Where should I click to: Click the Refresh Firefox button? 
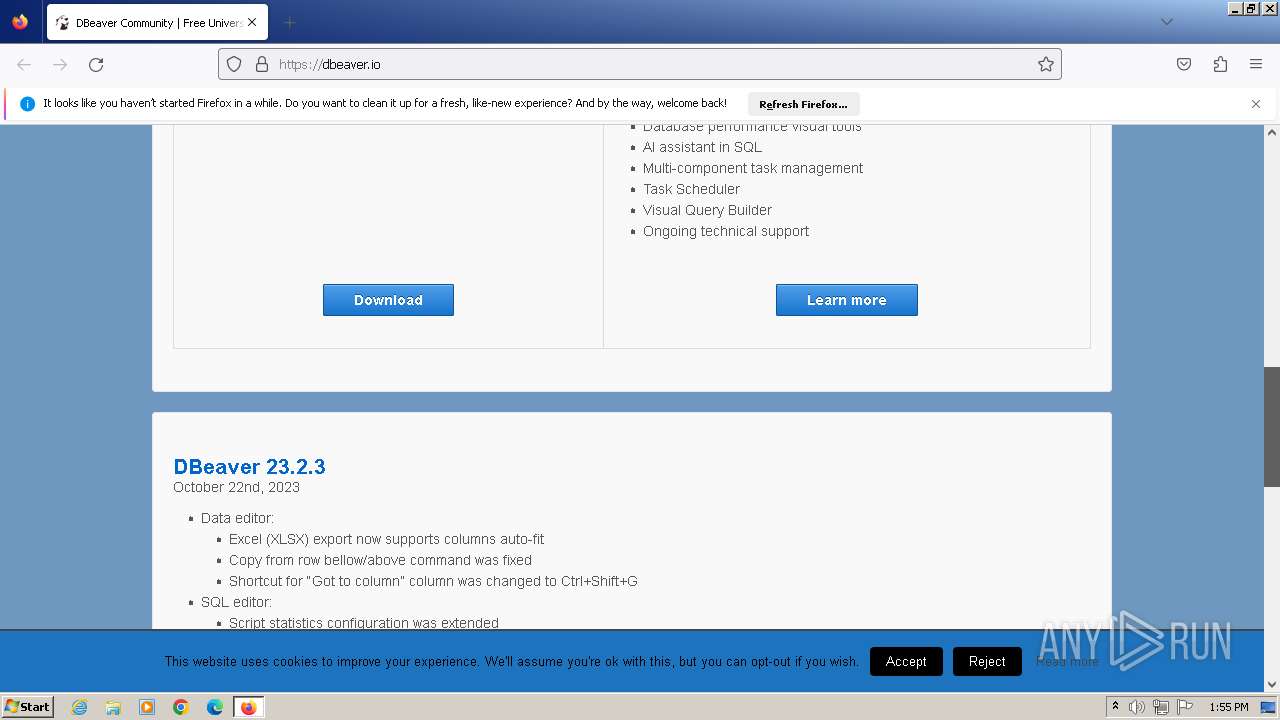tap(803, 104)
